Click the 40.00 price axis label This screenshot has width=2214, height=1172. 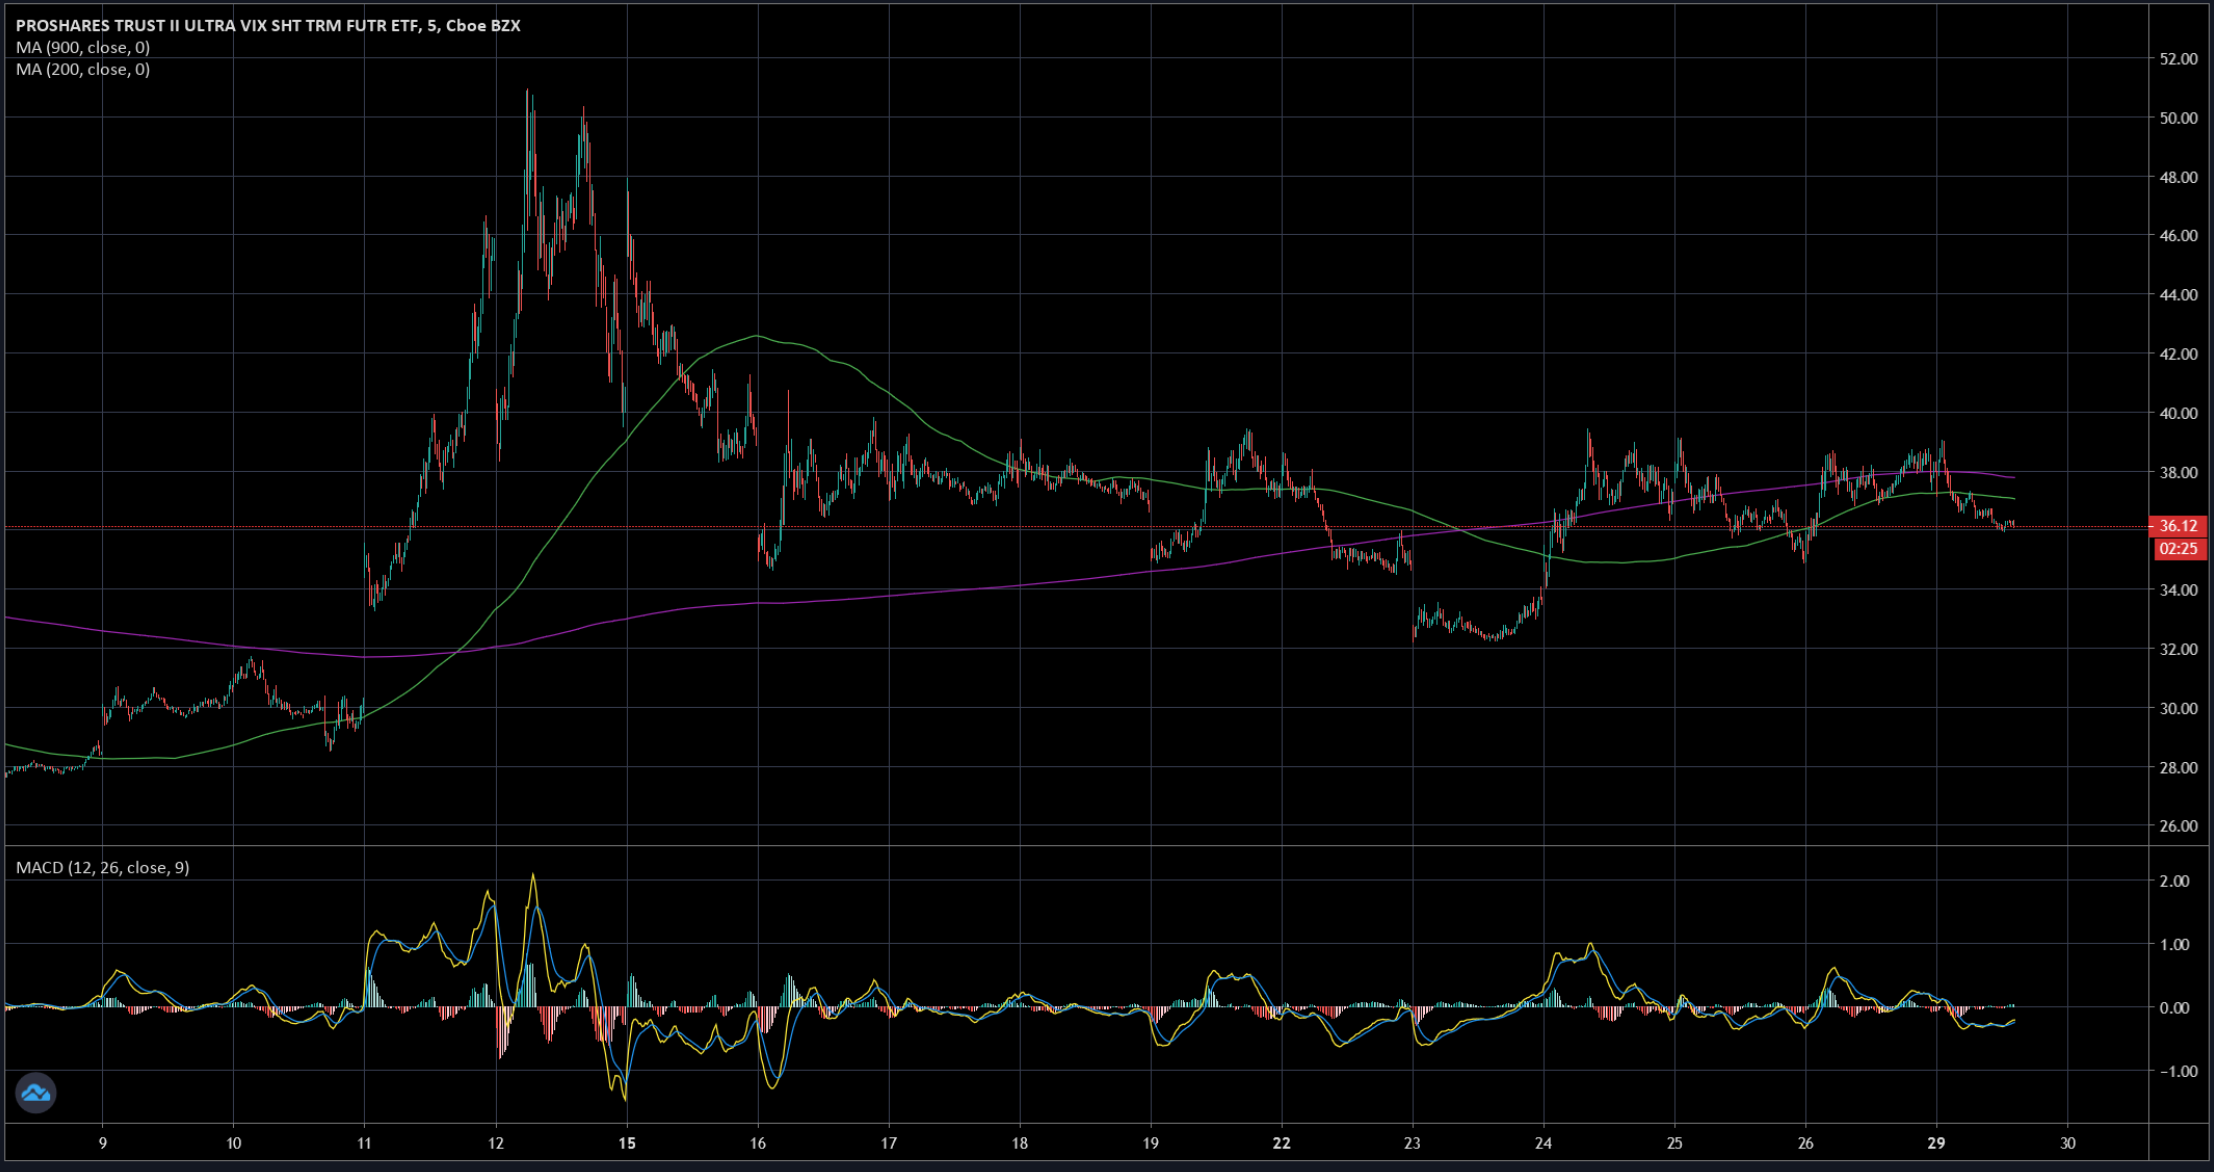pos(2178,414)
